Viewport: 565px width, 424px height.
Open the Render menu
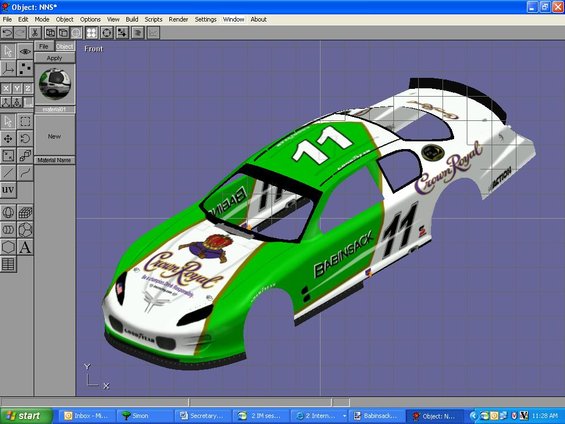pos(178,19)
